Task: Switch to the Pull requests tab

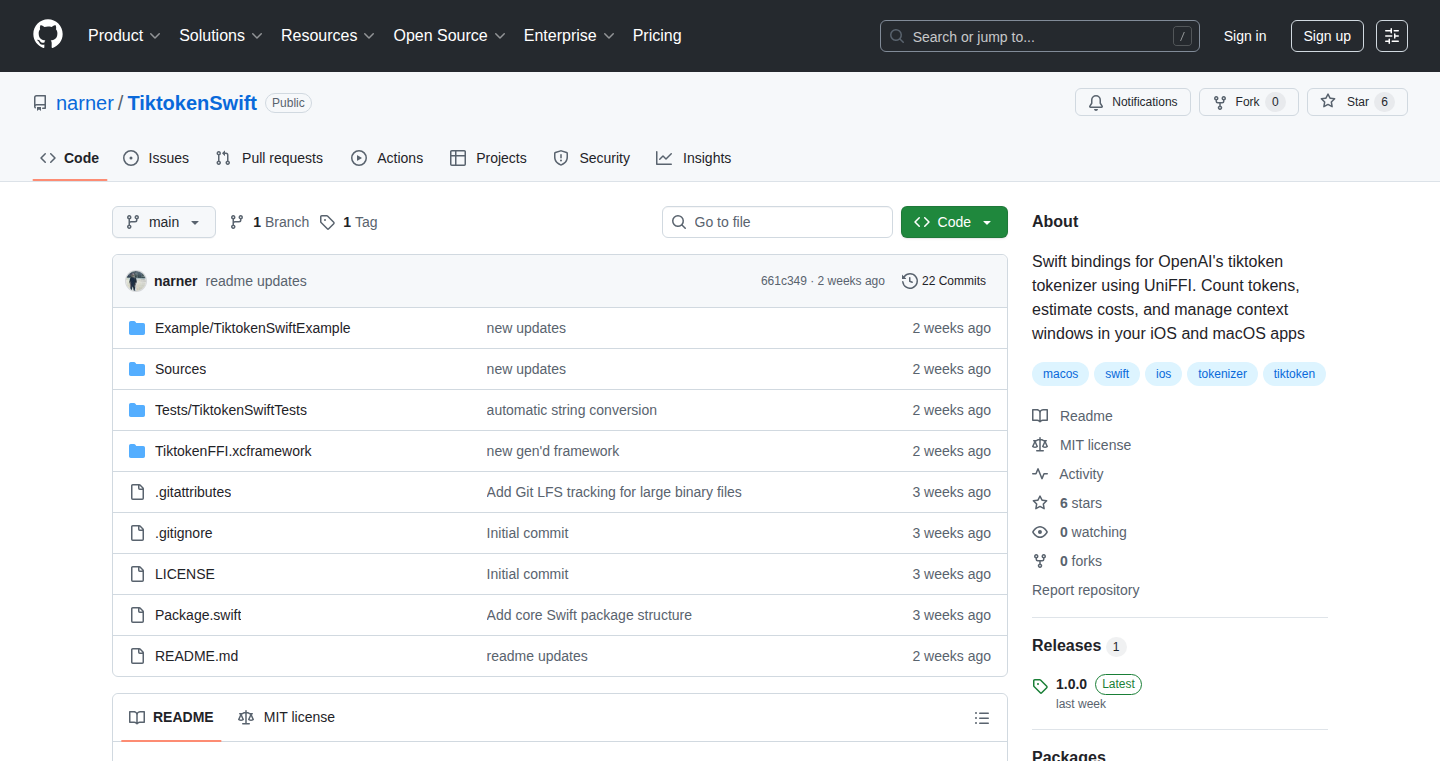Action: (269, 158)
